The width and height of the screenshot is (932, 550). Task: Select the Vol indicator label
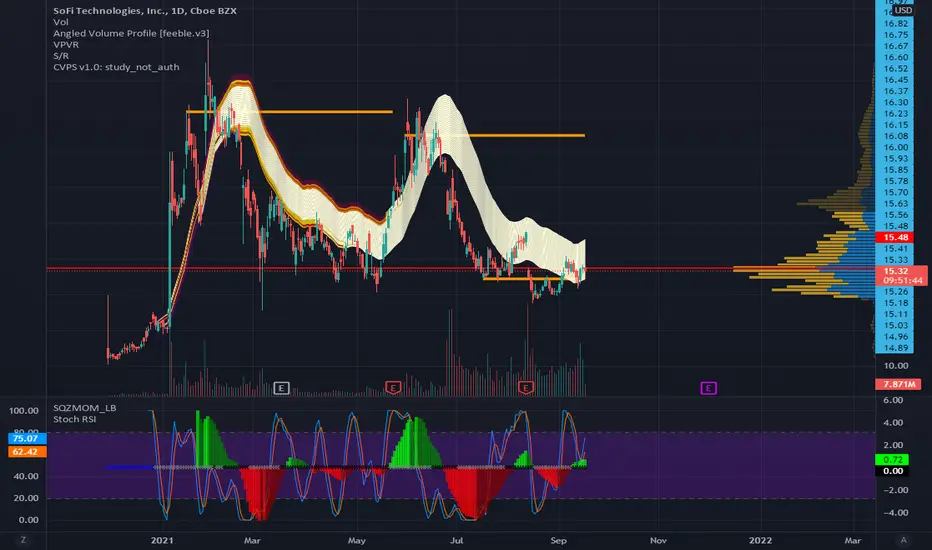pyautogui.click(x=61, y=22)
